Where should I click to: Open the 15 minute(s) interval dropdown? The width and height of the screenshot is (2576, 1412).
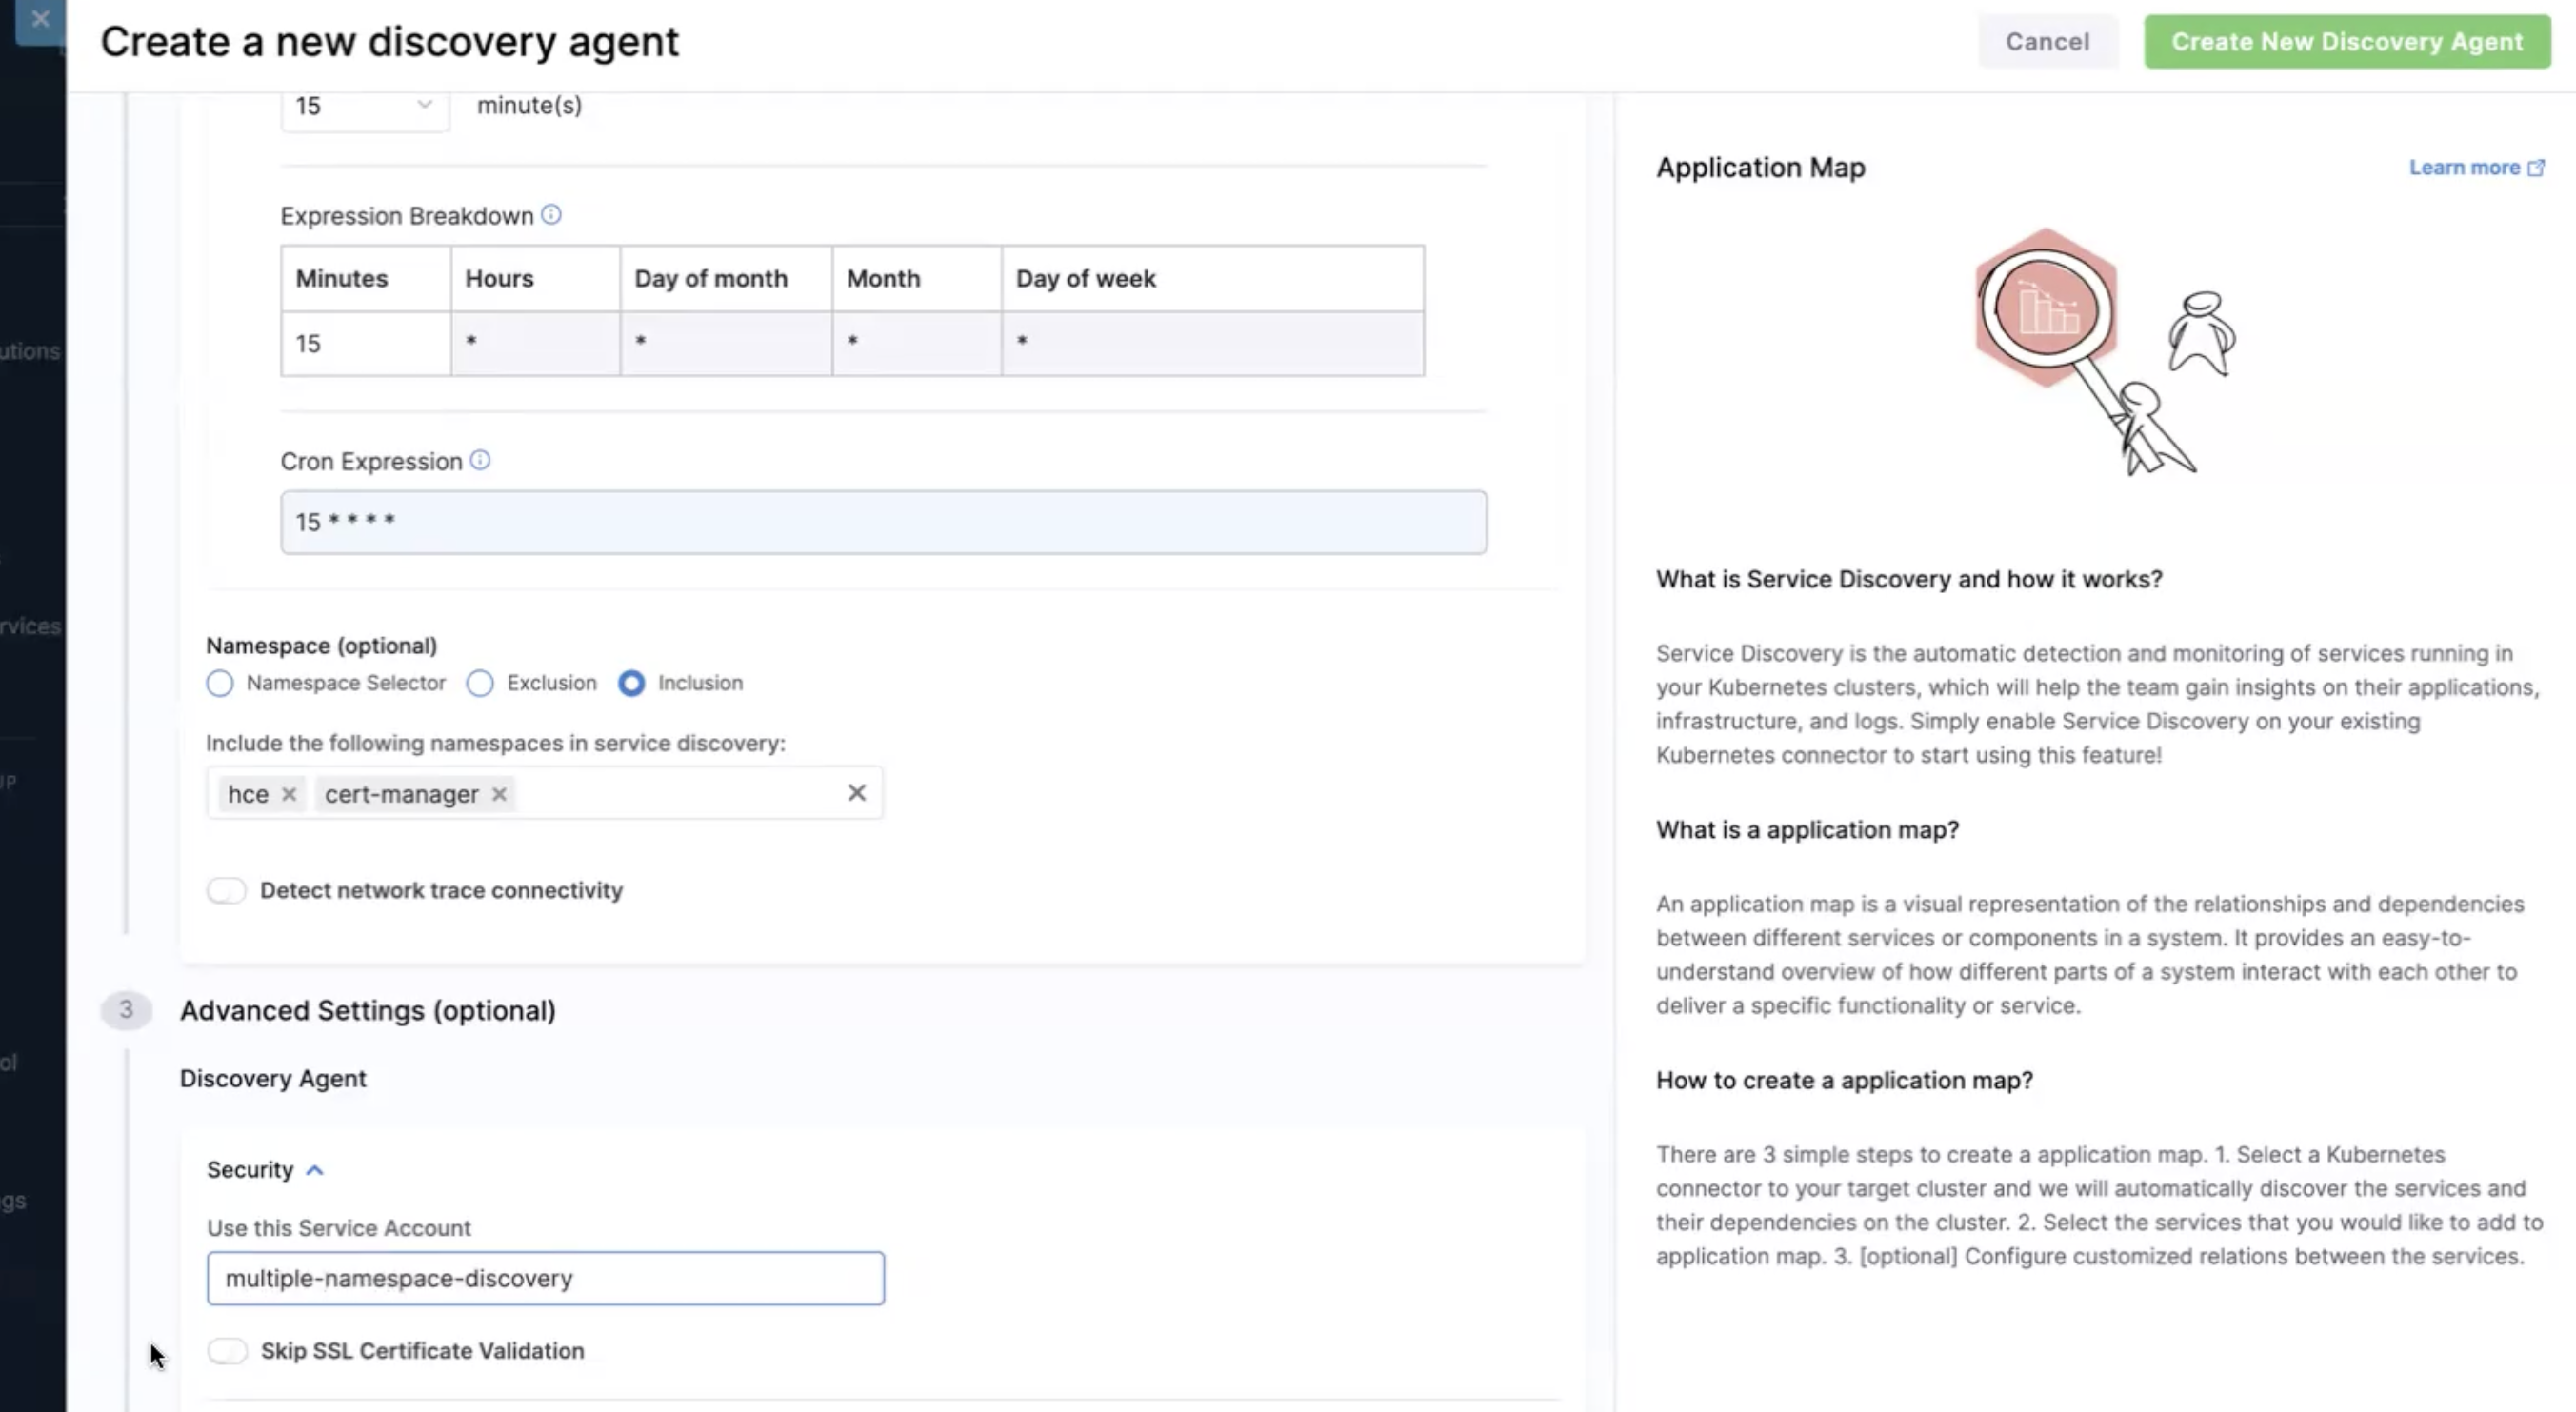tap(364, 106)
